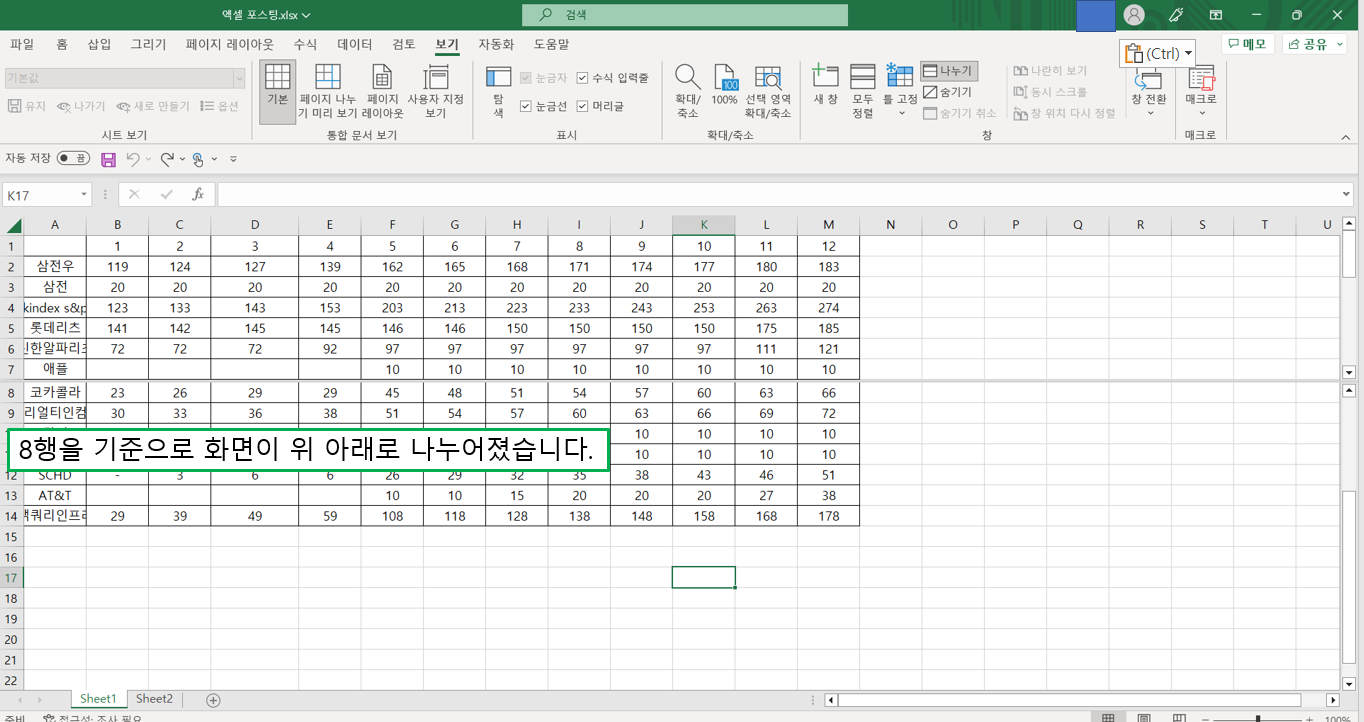Toggle the 나누기 split button
Viewport: 1364px width, 722px height.
948,71
